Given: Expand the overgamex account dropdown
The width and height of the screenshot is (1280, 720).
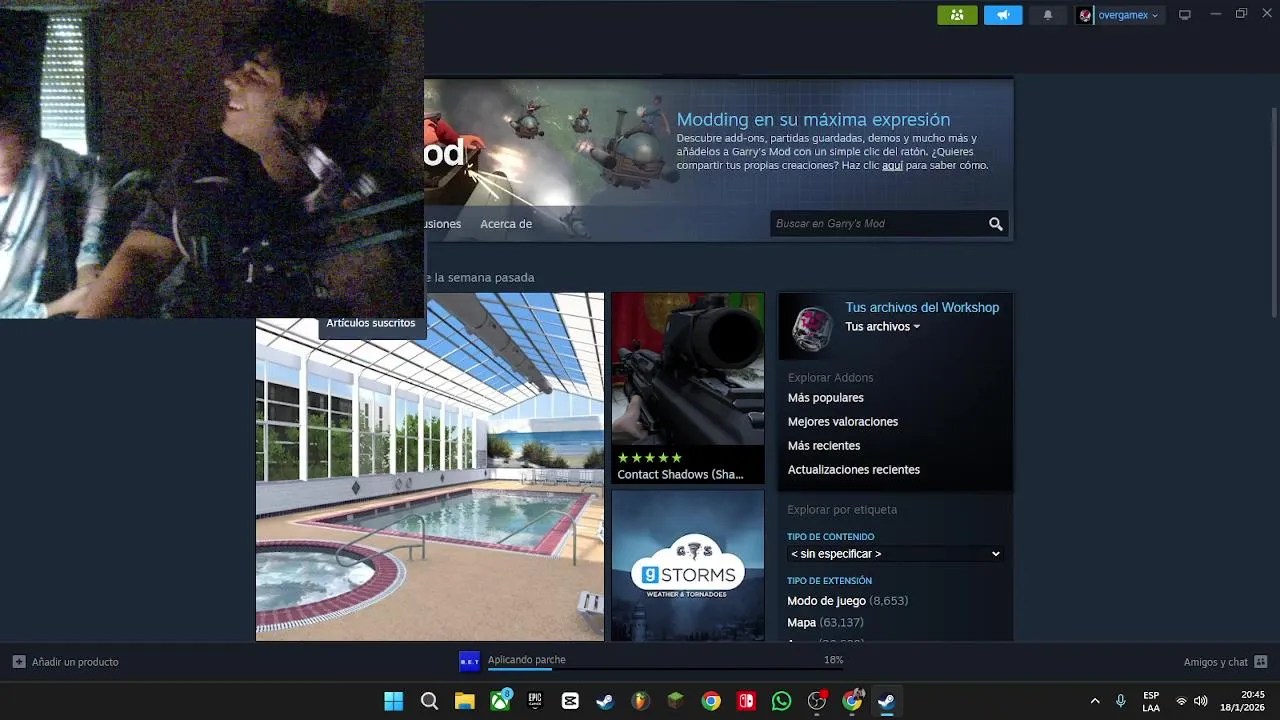Looking at the screenshot, I should pyautogui.click(x=1155, y=15).
